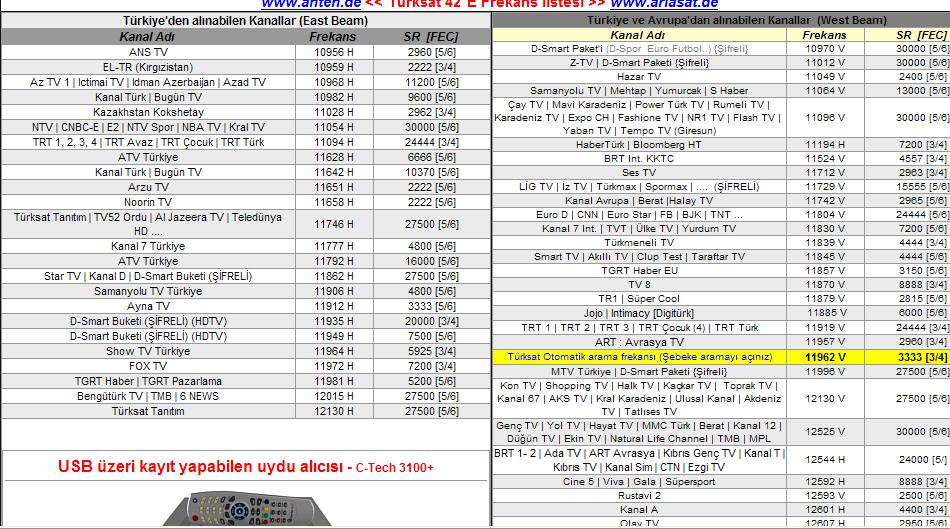
Task: Click frequency 10968 H cell
Action: point(334,82)
